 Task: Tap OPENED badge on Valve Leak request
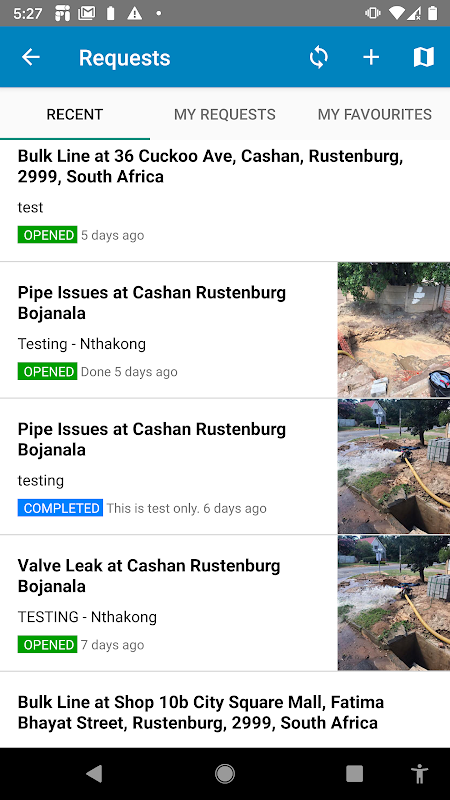[47, 645]
